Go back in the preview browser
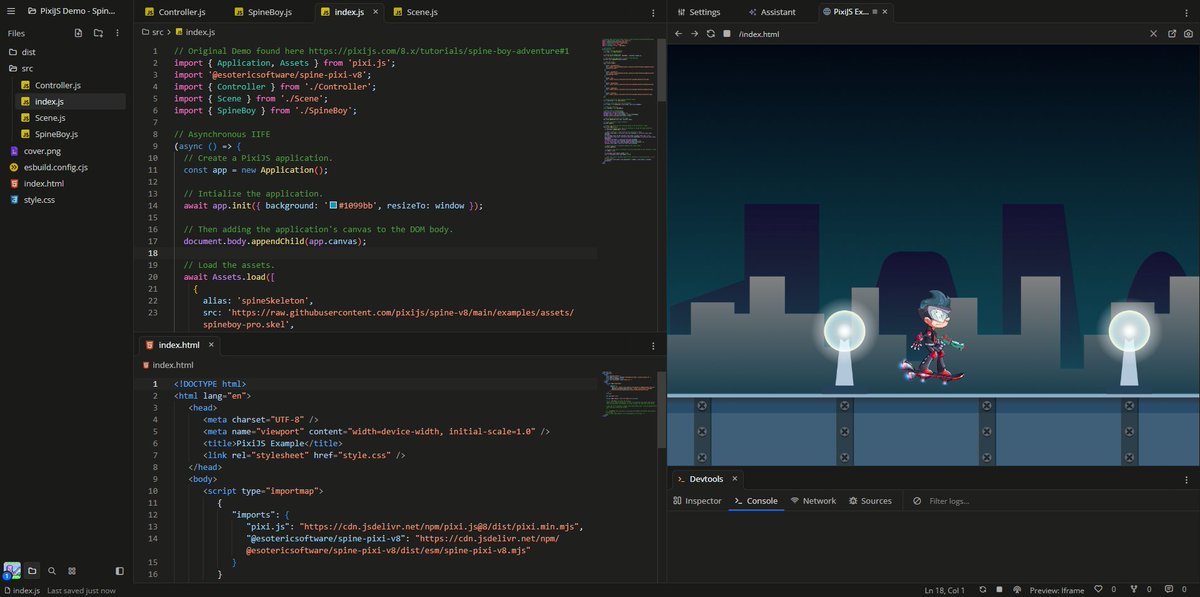1200x597 pixels. [x=679, y=33]
